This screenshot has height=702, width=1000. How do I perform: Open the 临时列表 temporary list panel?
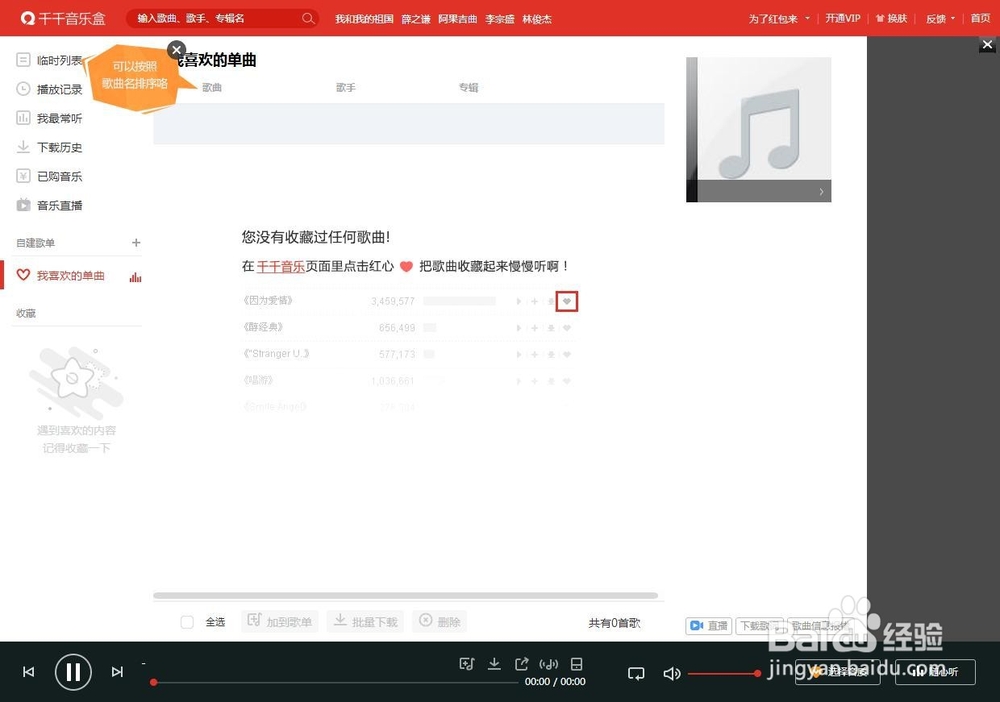(60, 59)
